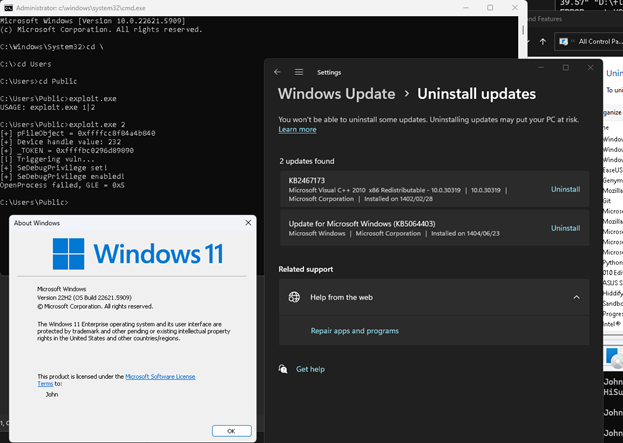Viewport: 623px width, 443px height.
Task: Click Control Panel icon in address bar
Action: (563, 41)
